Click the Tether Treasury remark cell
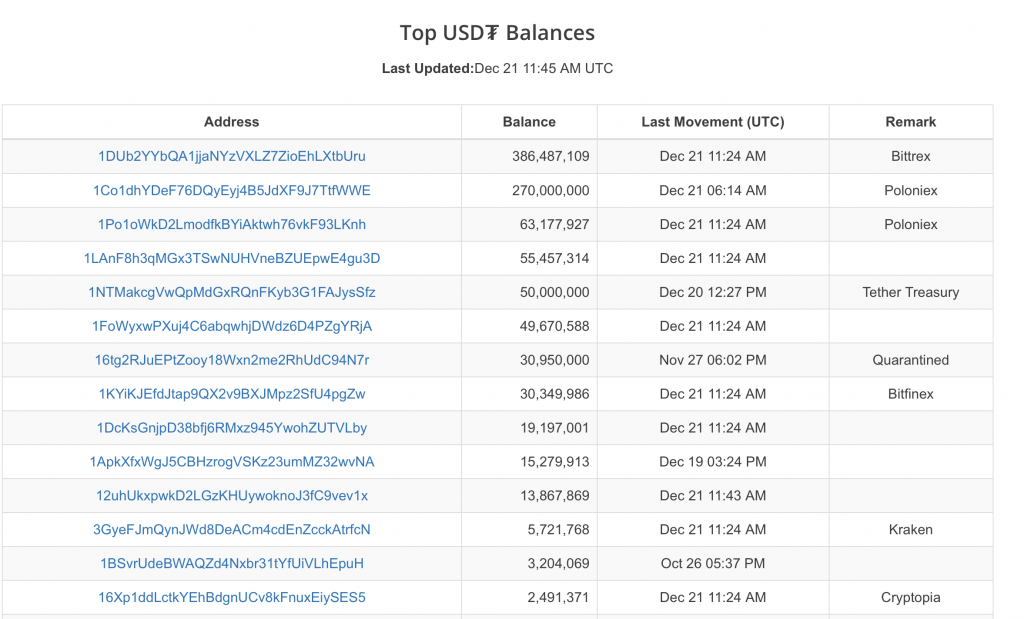The height and width of the screenshot is (619, 1024). [910, 292]
